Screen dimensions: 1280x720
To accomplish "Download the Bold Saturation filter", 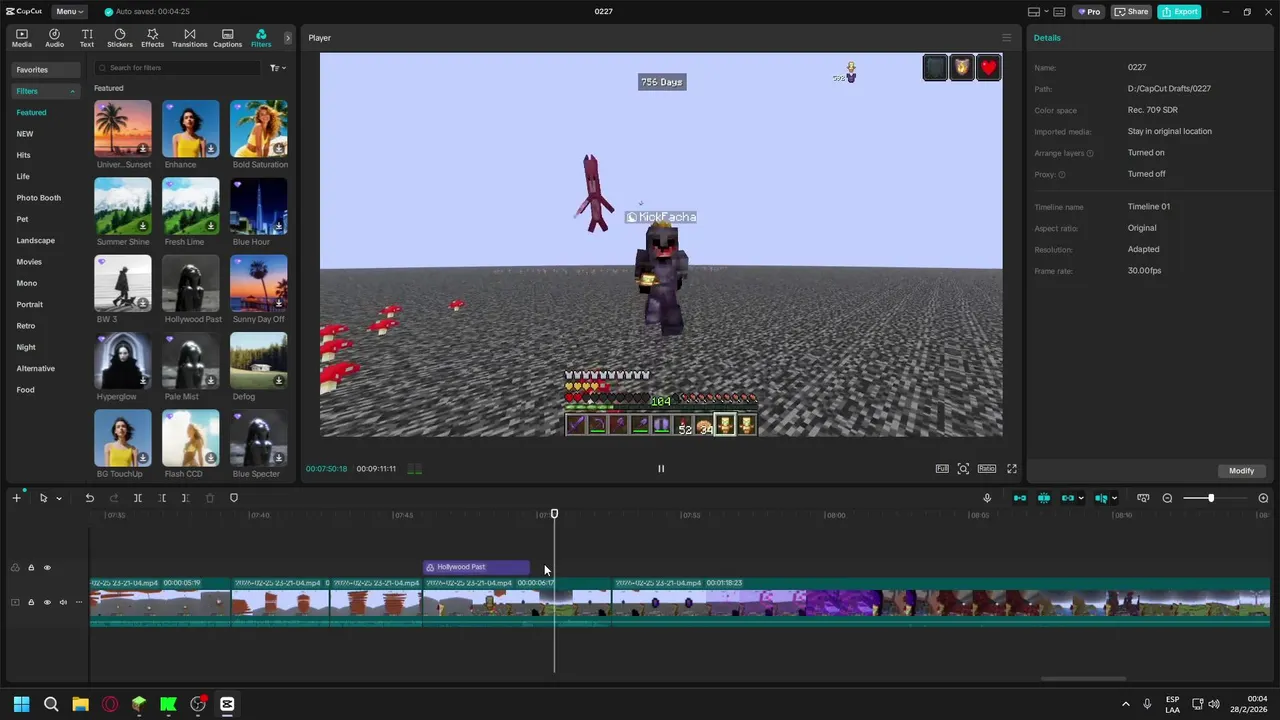I will point(279,149).
